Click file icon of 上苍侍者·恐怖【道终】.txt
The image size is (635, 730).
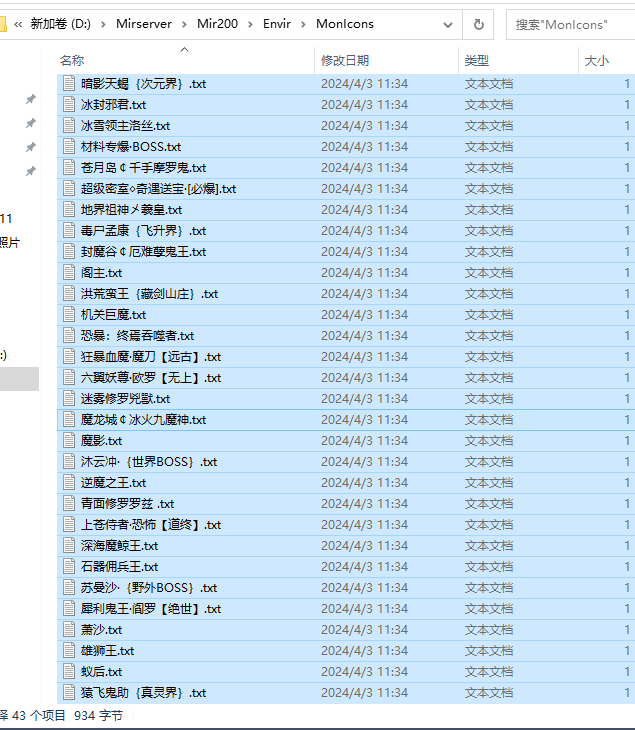point(69,525)
